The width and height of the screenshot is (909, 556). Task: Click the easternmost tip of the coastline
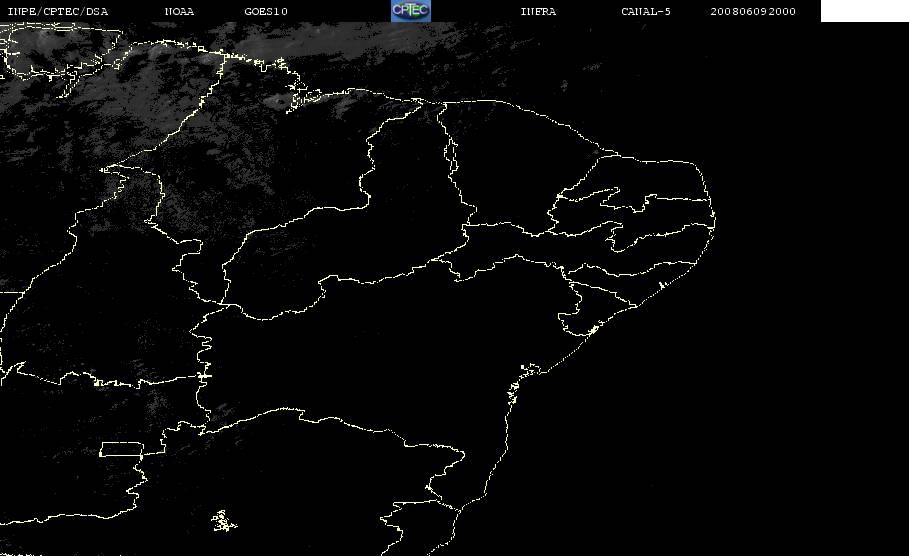pos(714,220)
